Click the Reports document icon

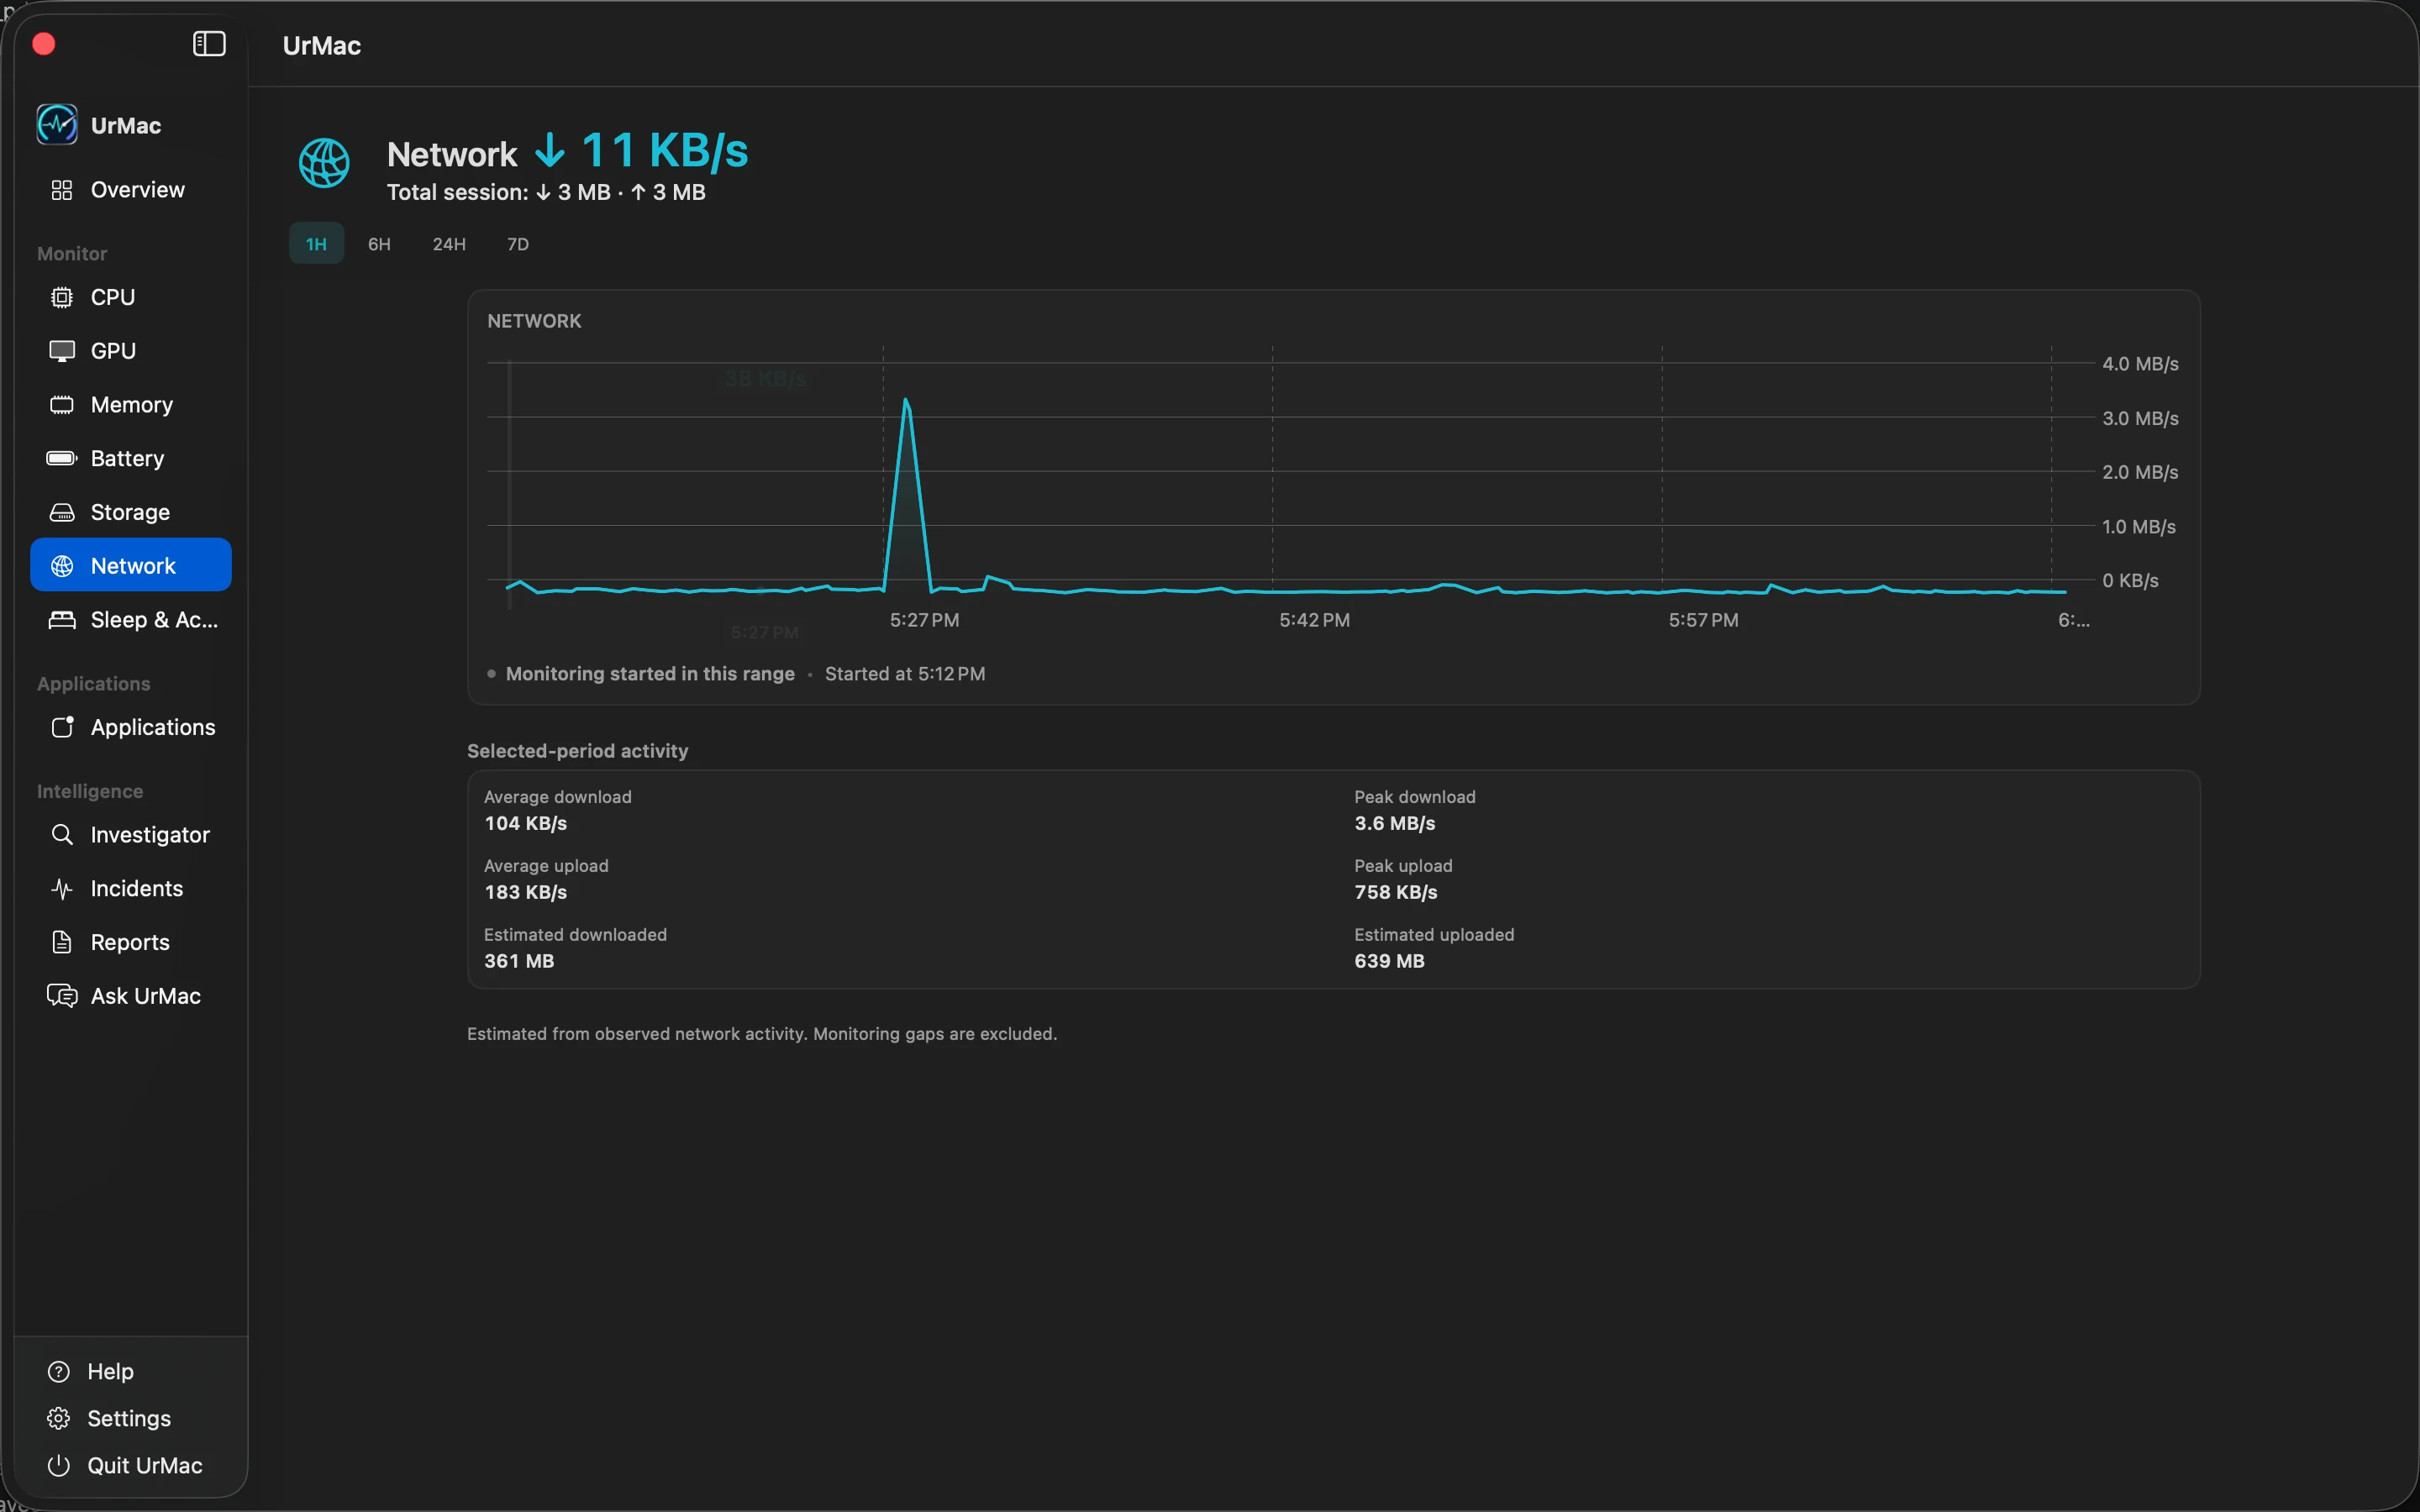pos(62,942)
